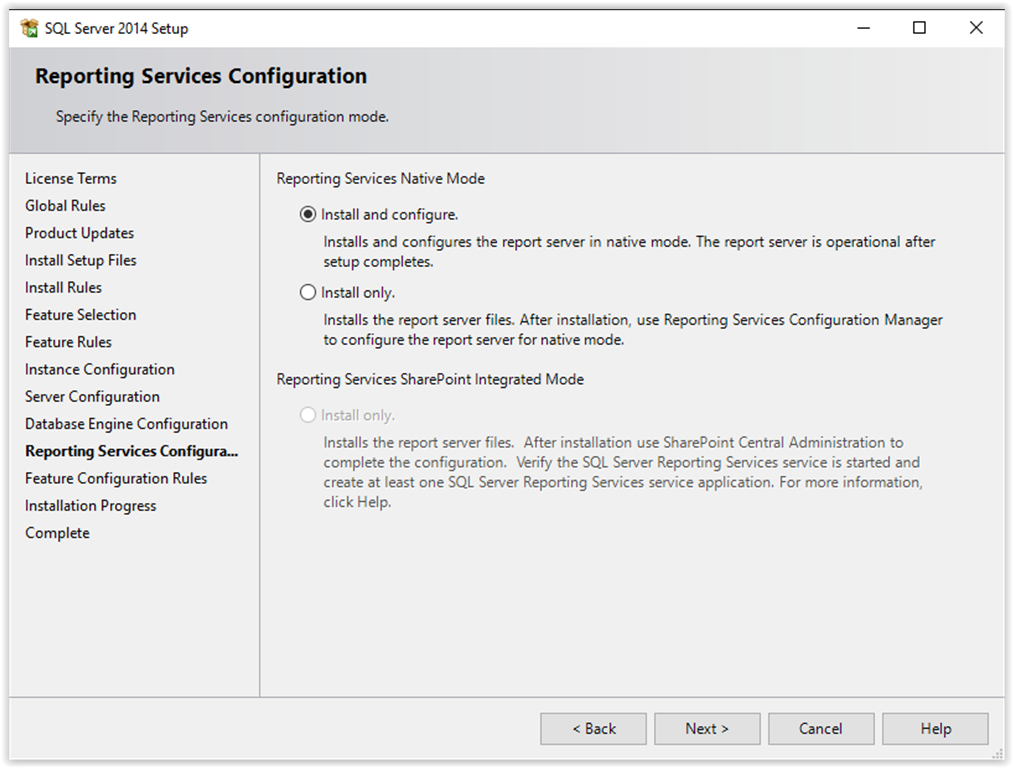
Task: Click Instance Configuration in the step list
Action: click(100, 369)
